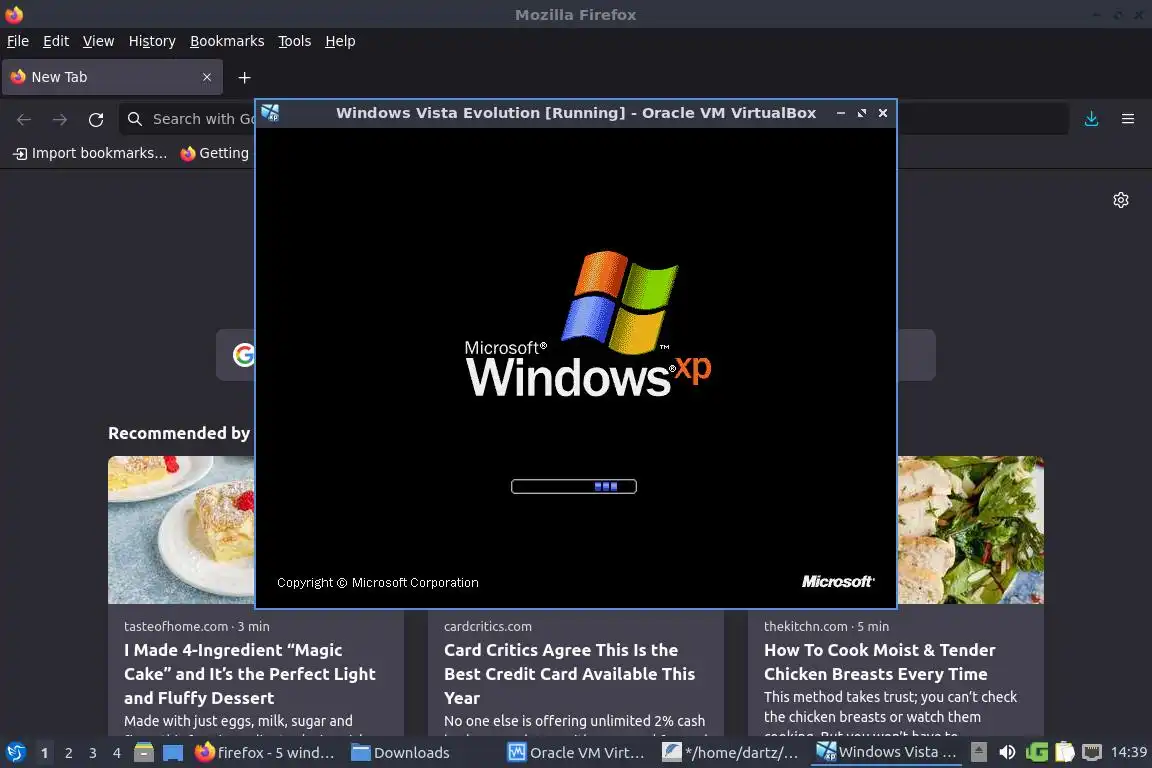This screenshot has width=1152, height=768.
Task: Activate firefox taskbar window group
Action: tap(264, 753)
